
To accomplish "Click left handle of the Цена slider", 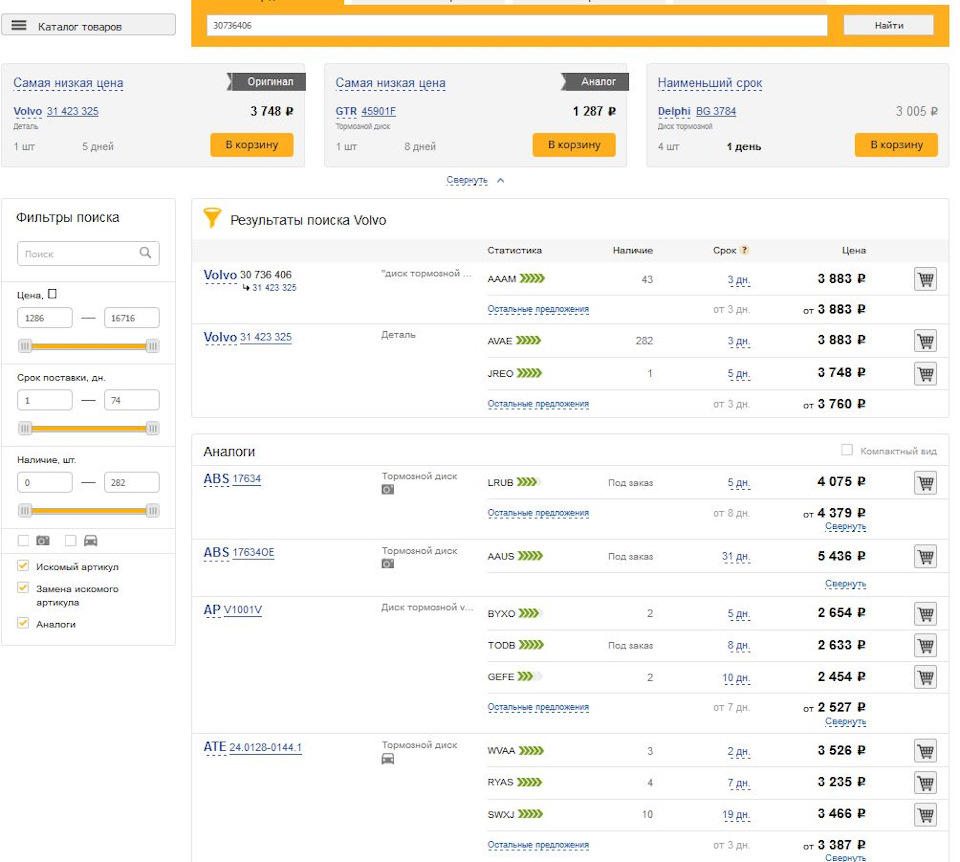I will [x=25, y=346].
